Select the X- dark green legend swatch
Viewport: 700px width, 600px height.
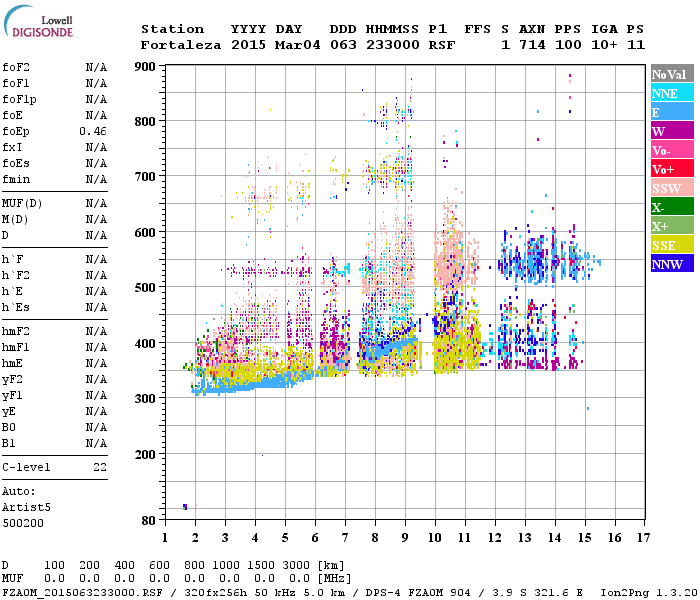tap(672, 207)
